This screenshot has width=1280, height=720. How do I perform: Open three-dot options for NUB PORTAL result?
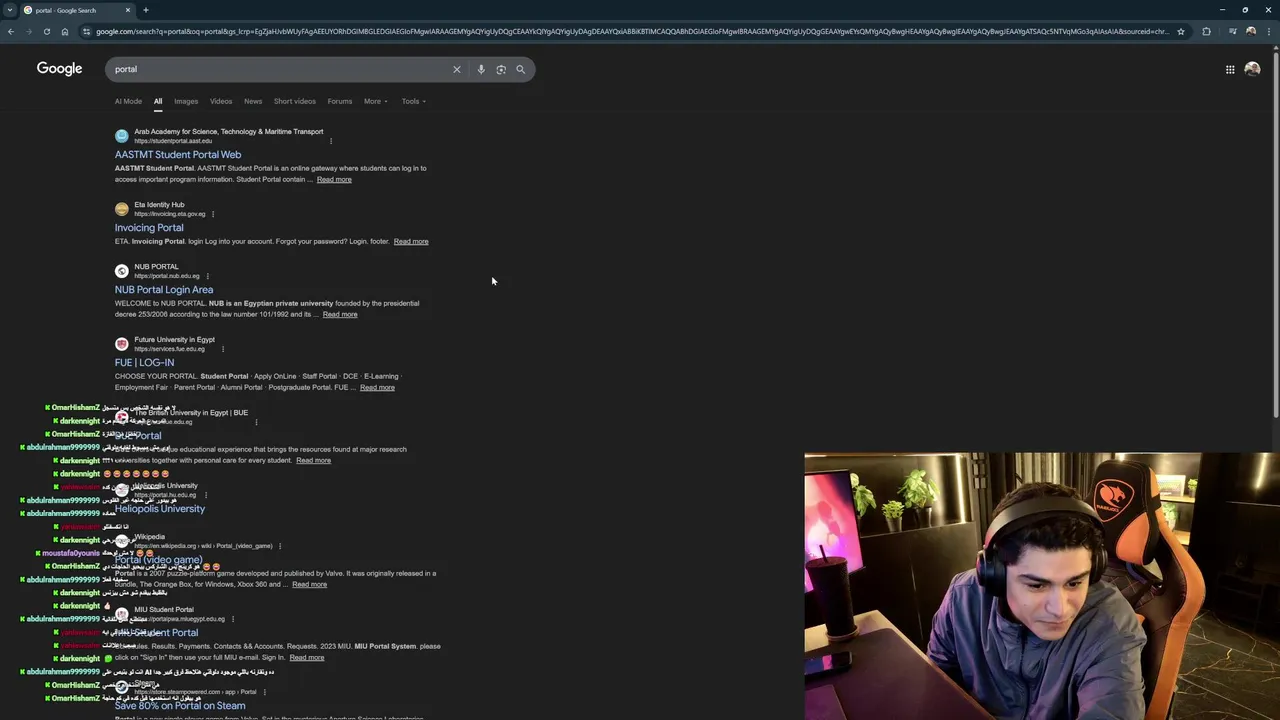(207, 276)
